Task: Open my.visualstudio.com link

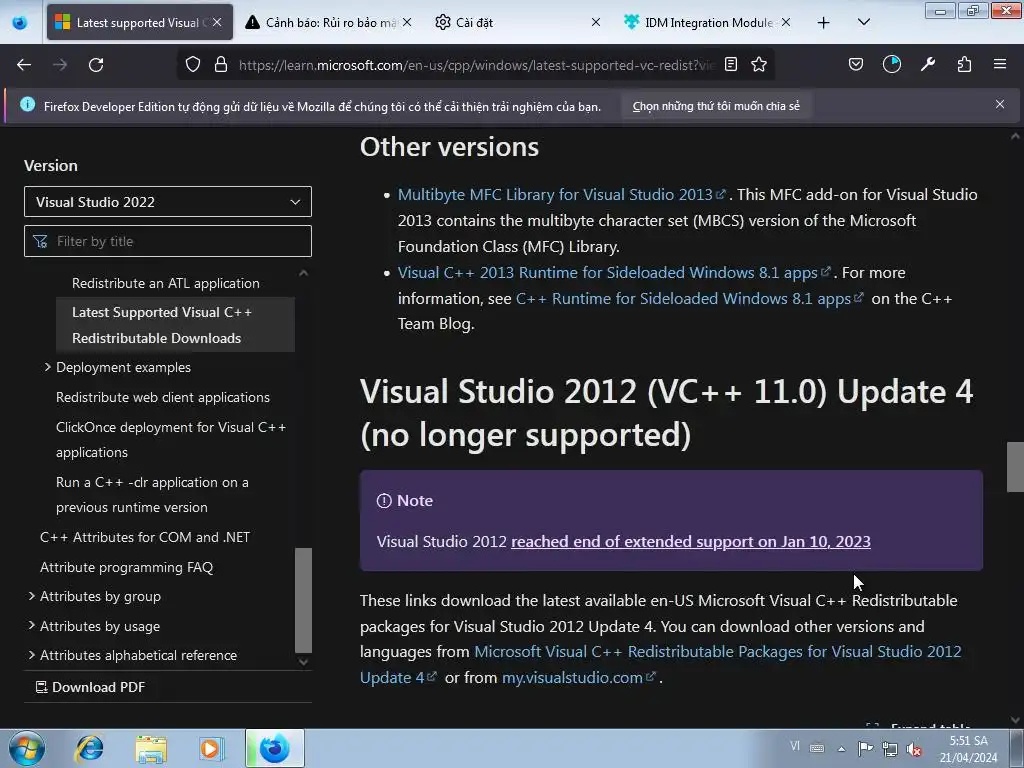Action: 578,678
